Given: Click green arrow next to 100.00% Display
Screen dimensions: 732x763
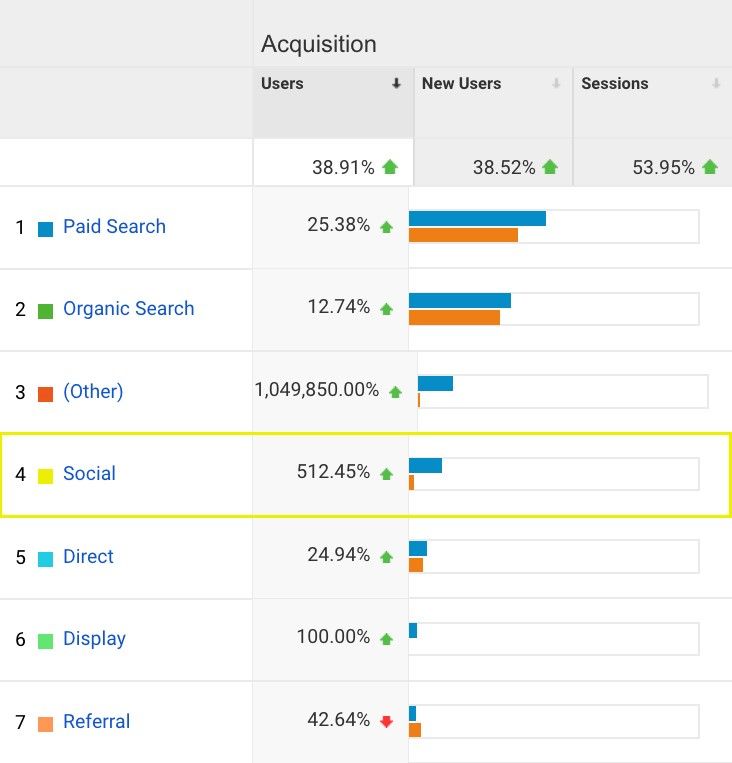Looking at the screenshot, I should [386, 639].
